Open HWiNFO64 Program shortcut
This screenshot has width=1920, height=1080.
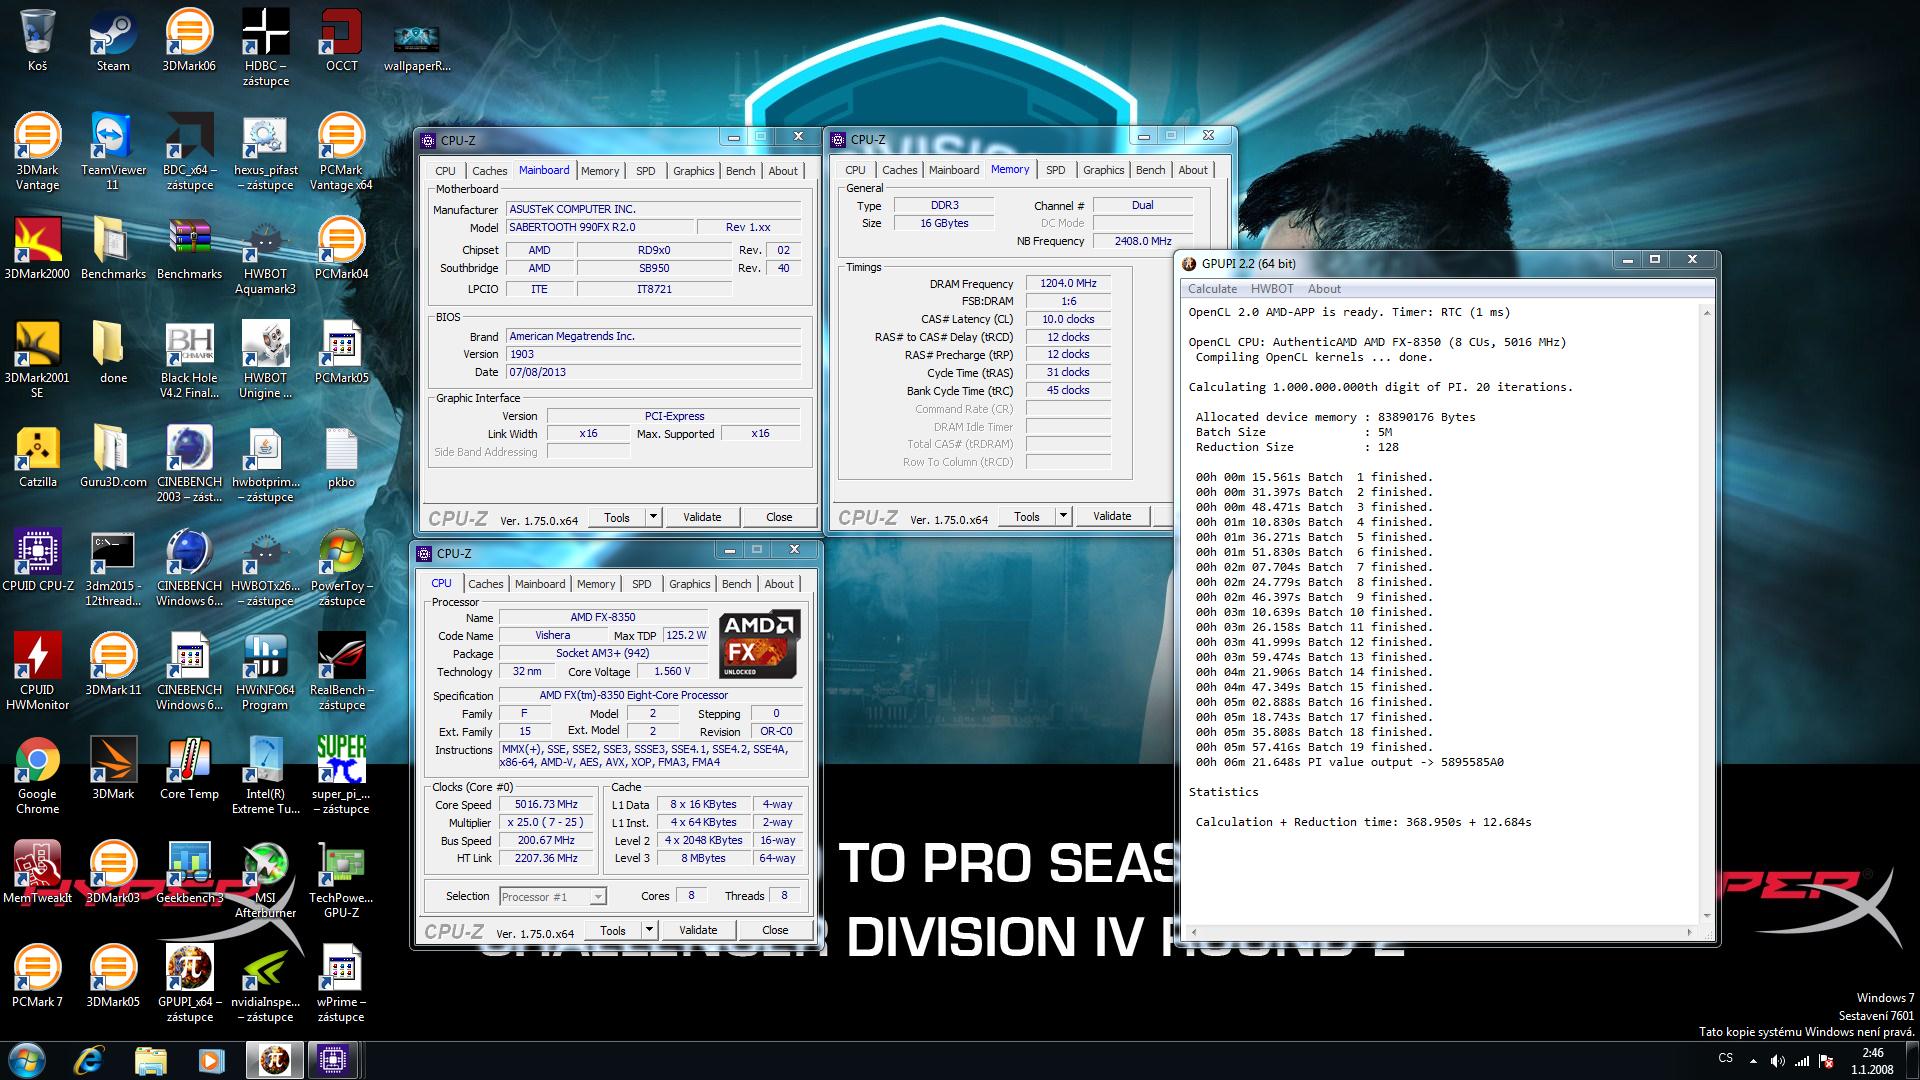click(x=265, y=672)
